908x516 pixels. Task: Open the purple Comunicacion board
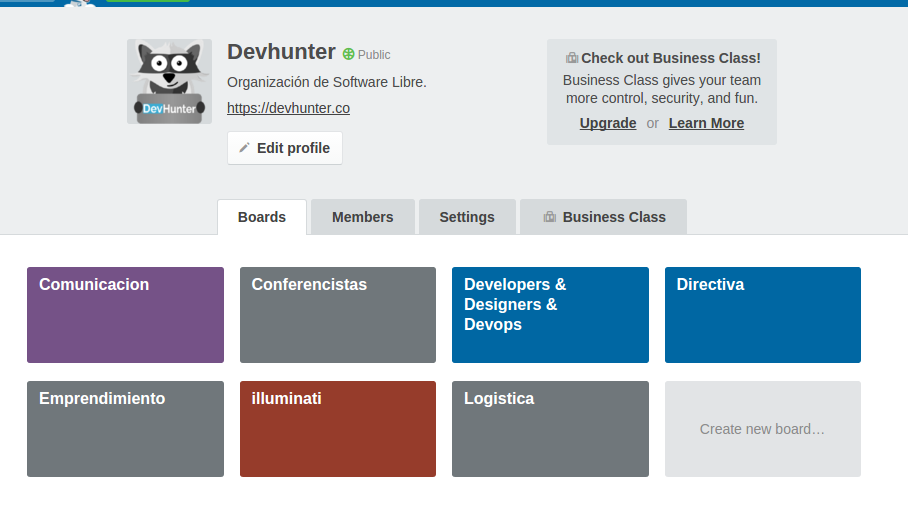point(126,315)
